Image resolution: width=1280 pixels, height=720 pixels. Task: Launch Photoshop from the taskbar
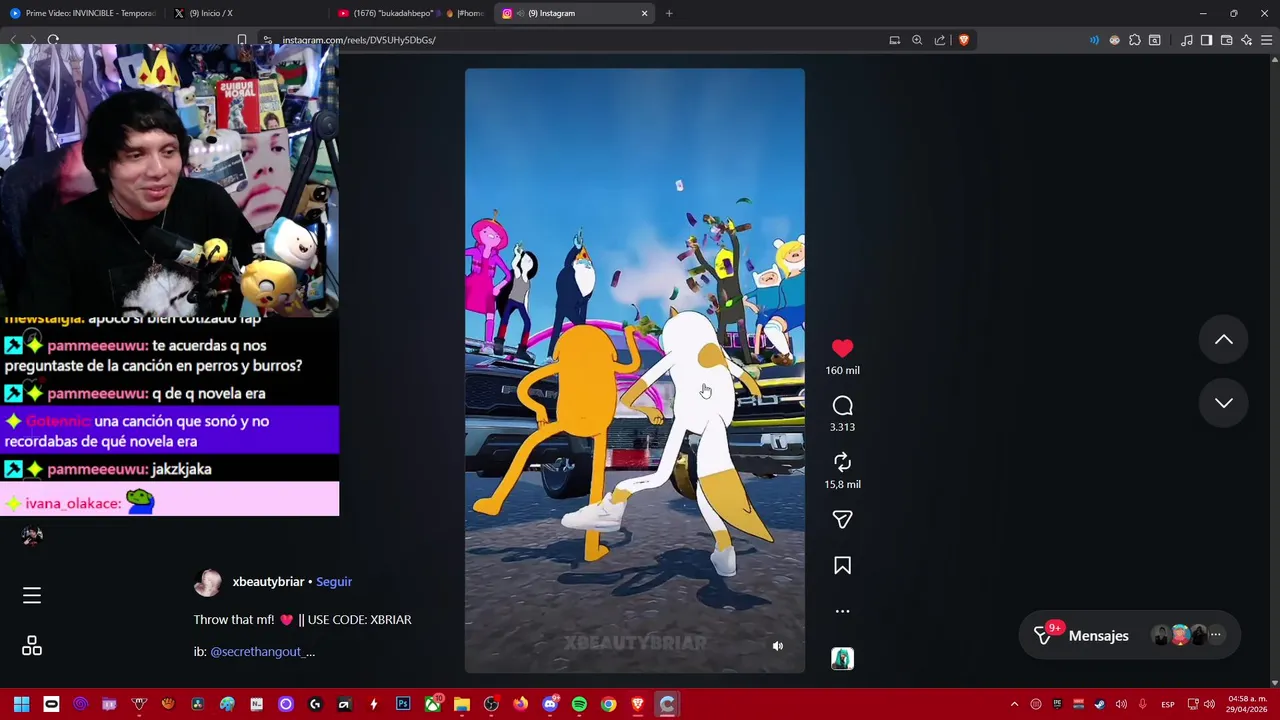pyautogui.click(x=403, y=704)
